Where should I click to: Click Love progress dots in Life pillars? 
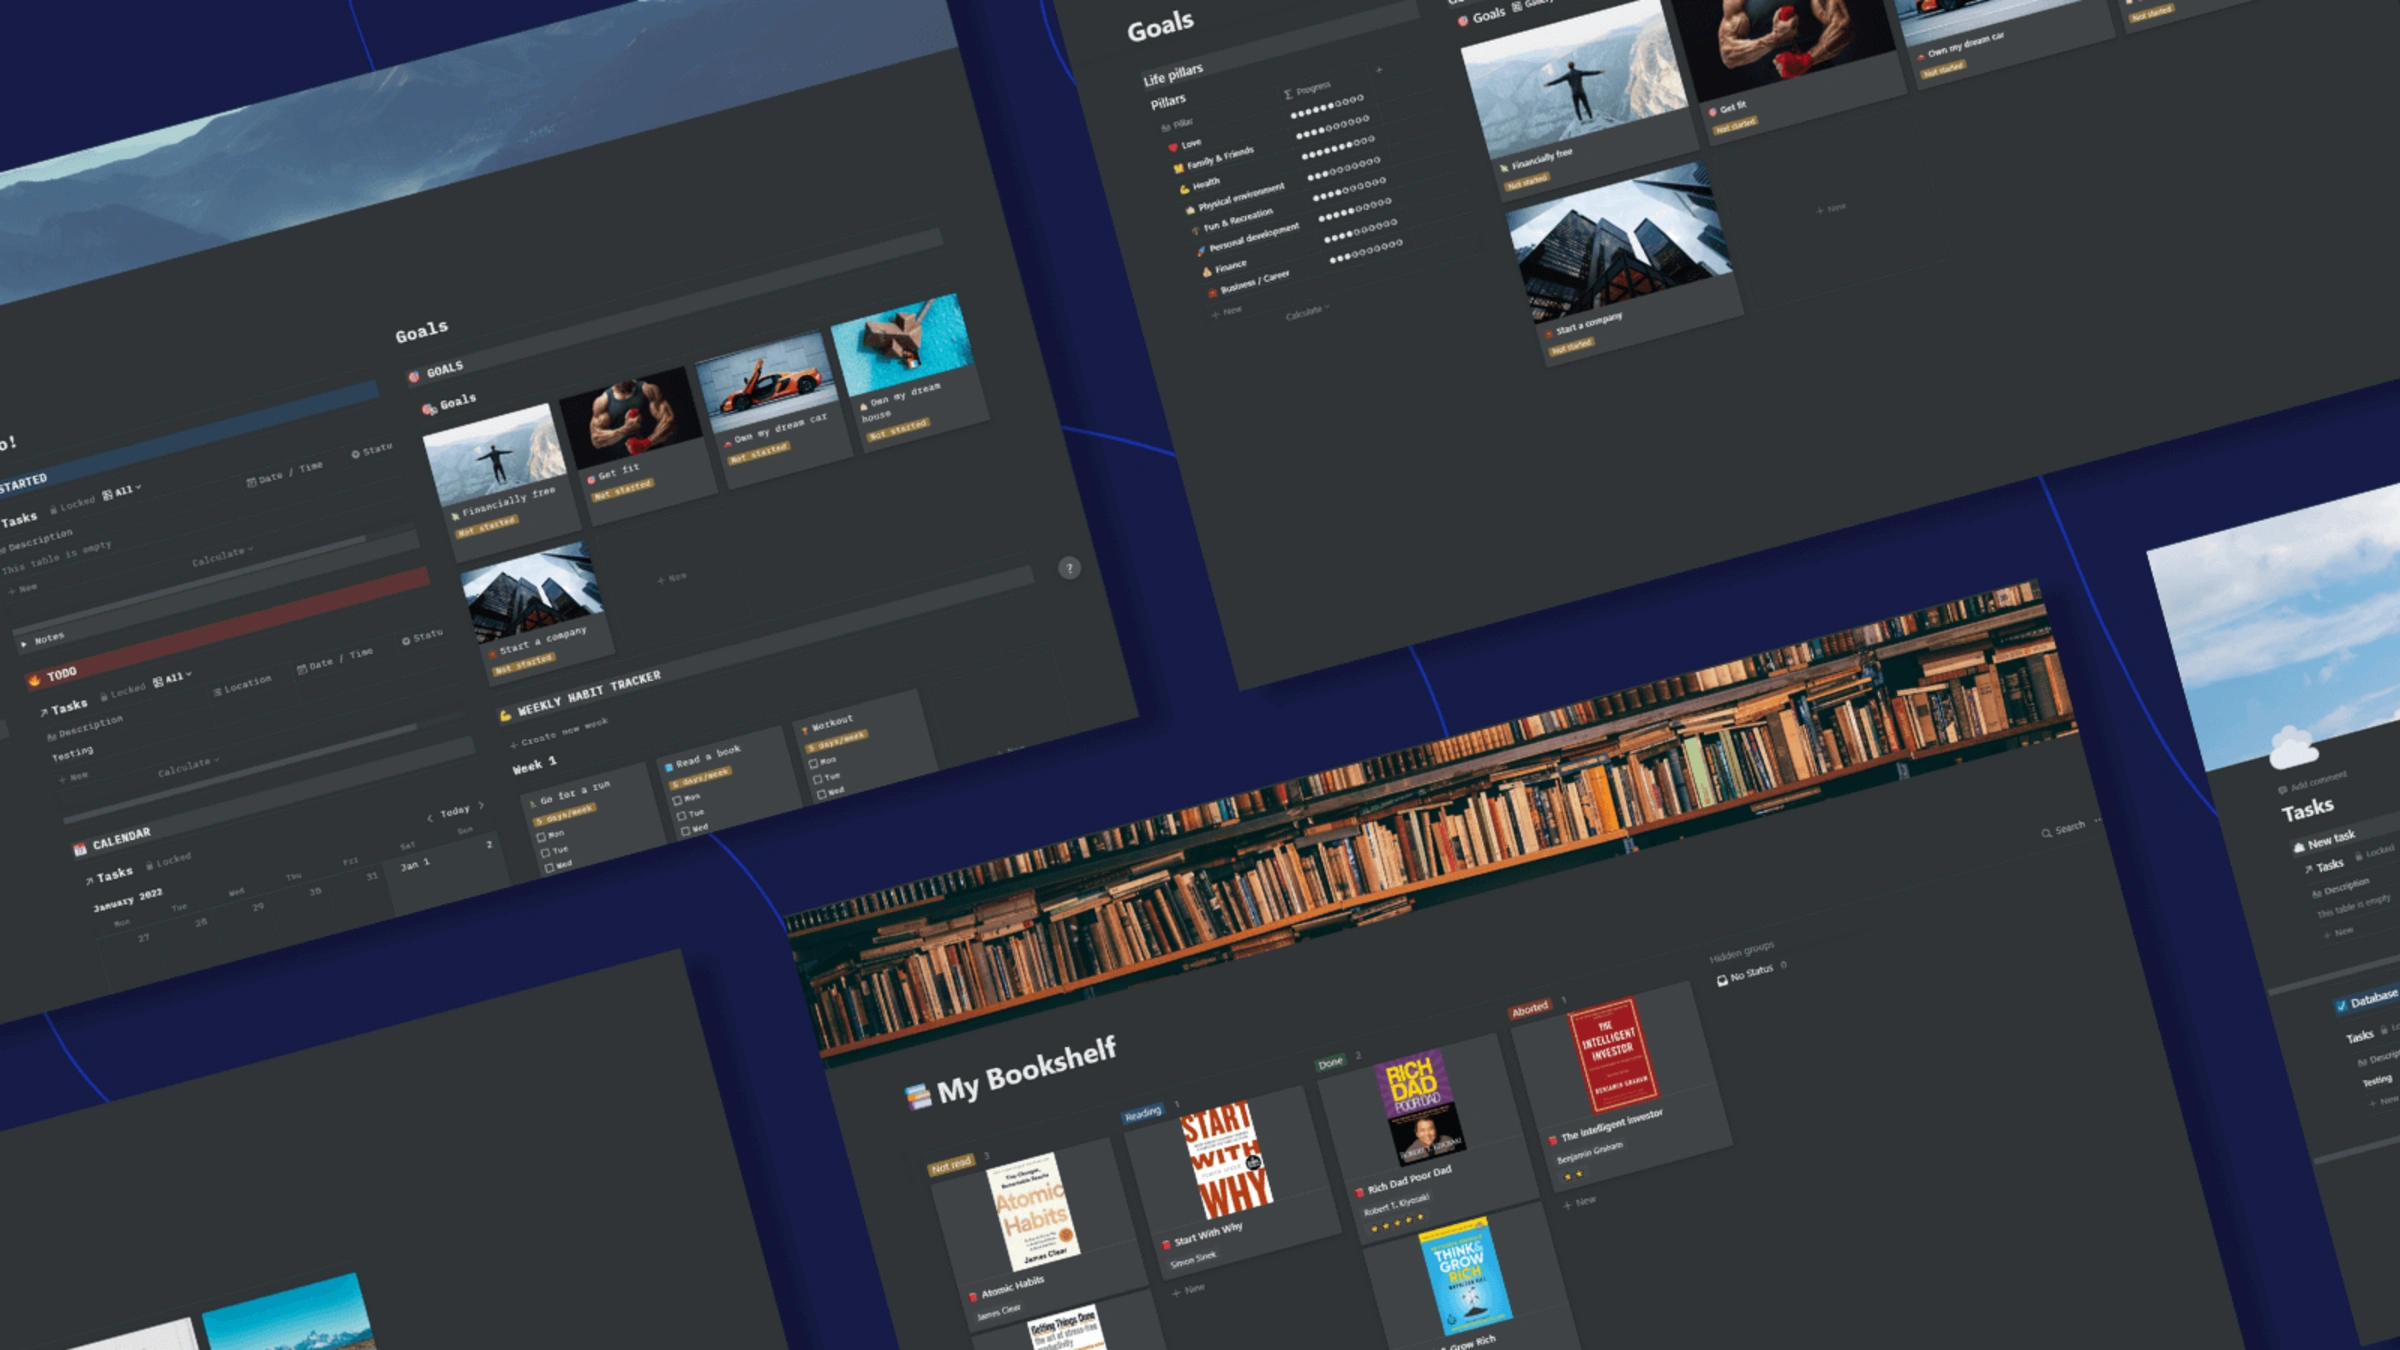tap(1327, 106)
